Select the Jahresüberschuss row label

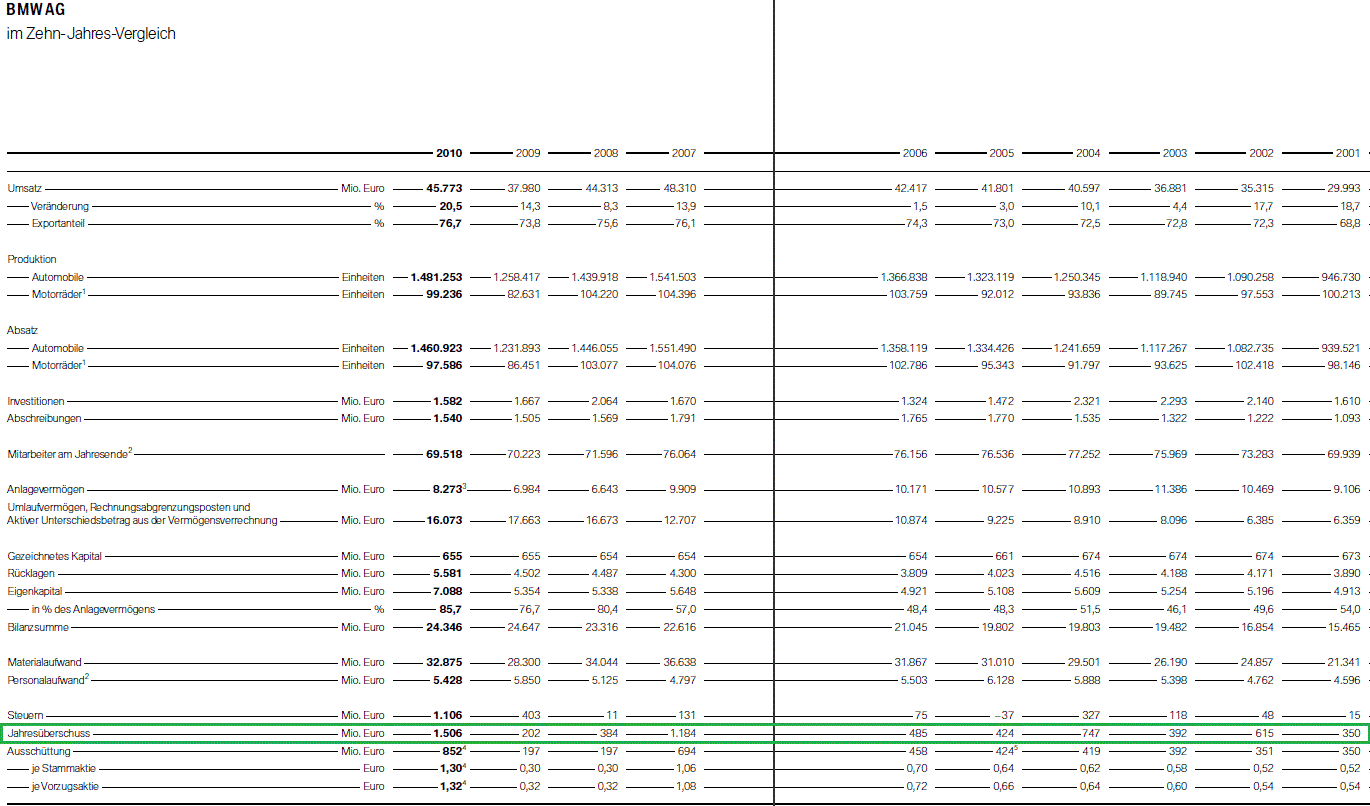pyautogui.click(x=49, y=733)
